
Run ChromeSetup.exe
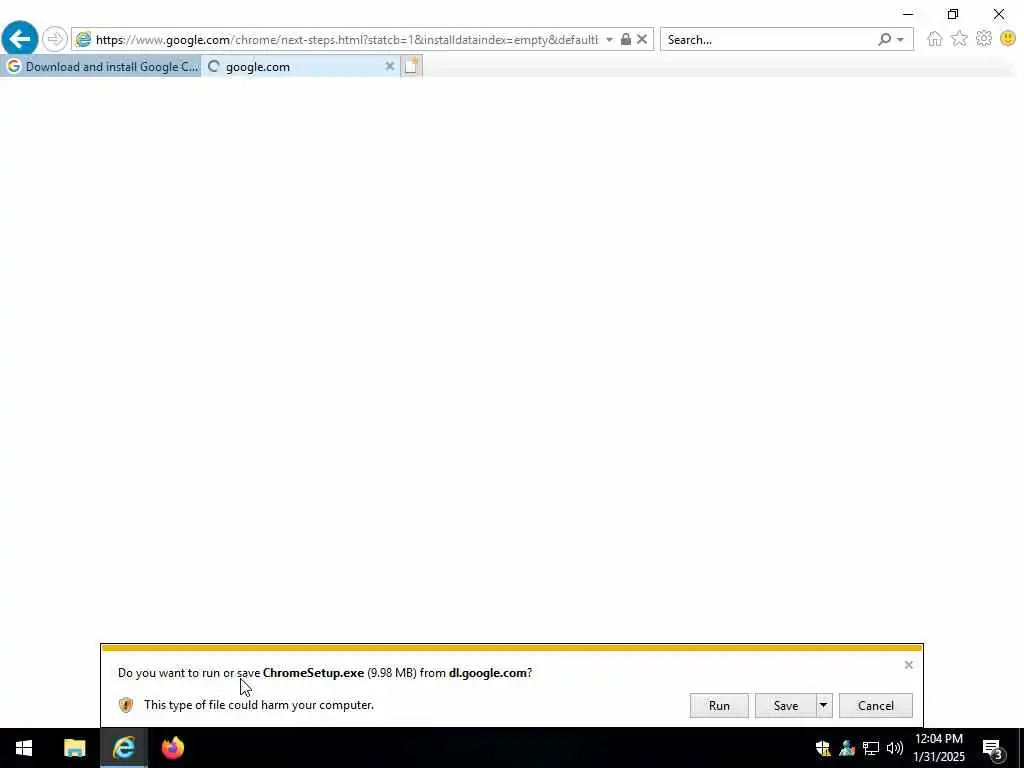(x=719, y=706)
